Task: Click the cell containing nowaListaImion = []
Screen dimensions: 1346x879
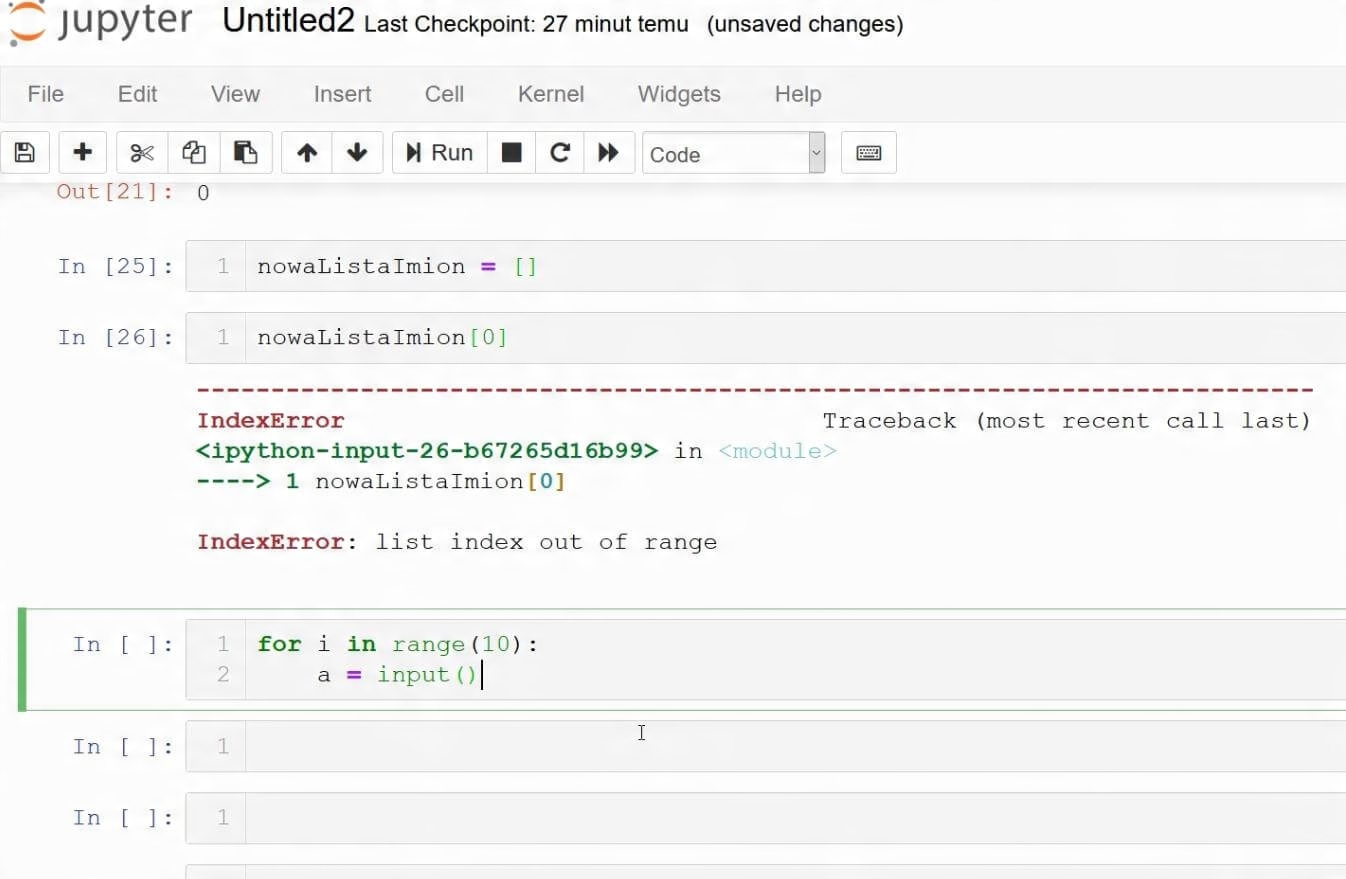Action: [765, 266]
